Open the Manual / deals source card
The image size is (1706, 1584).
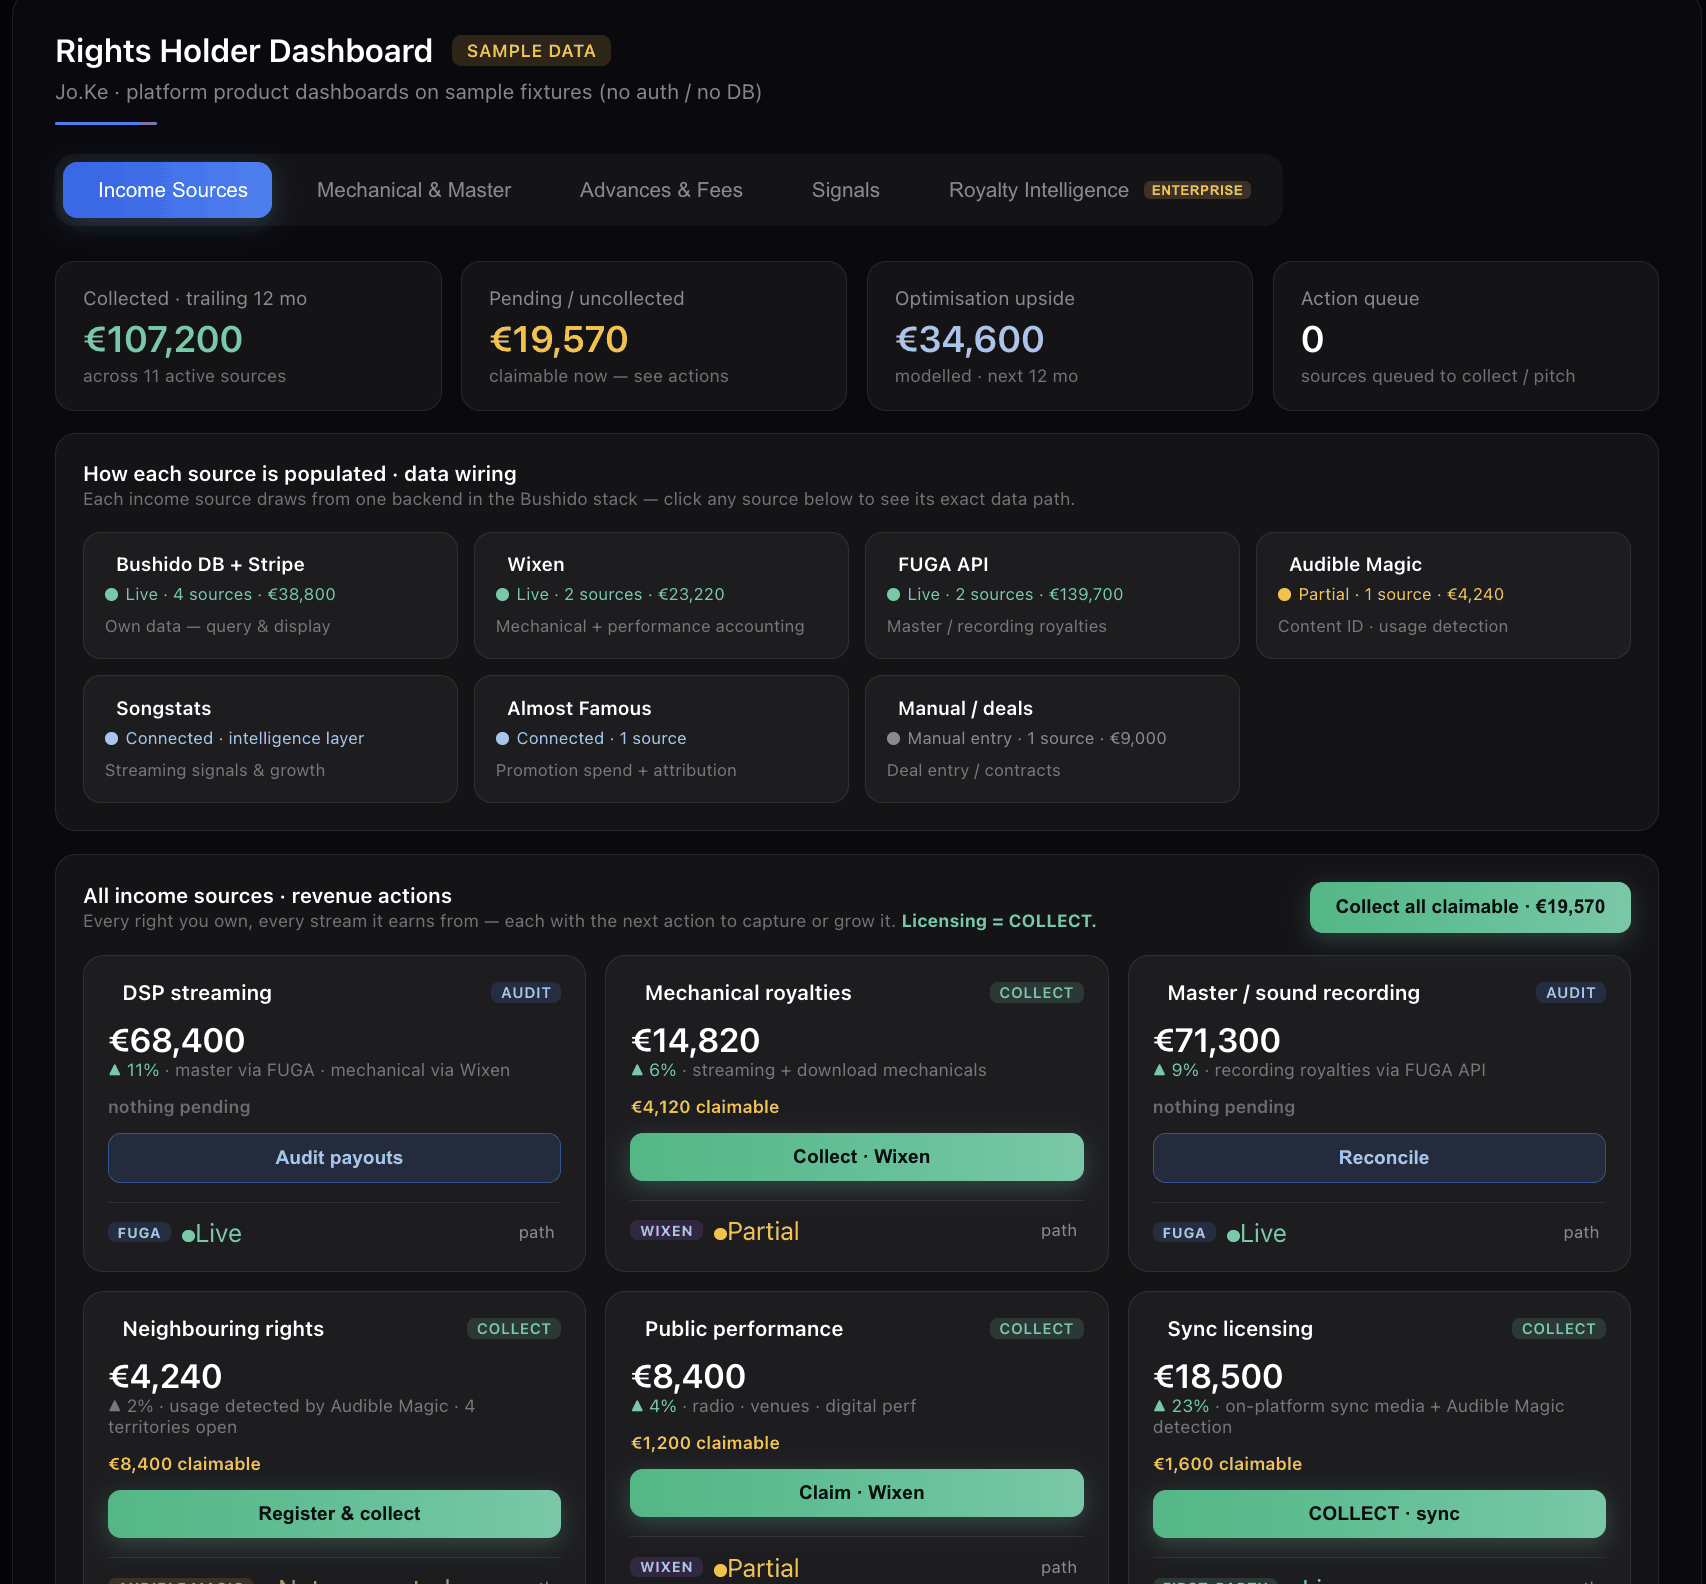1052,739
